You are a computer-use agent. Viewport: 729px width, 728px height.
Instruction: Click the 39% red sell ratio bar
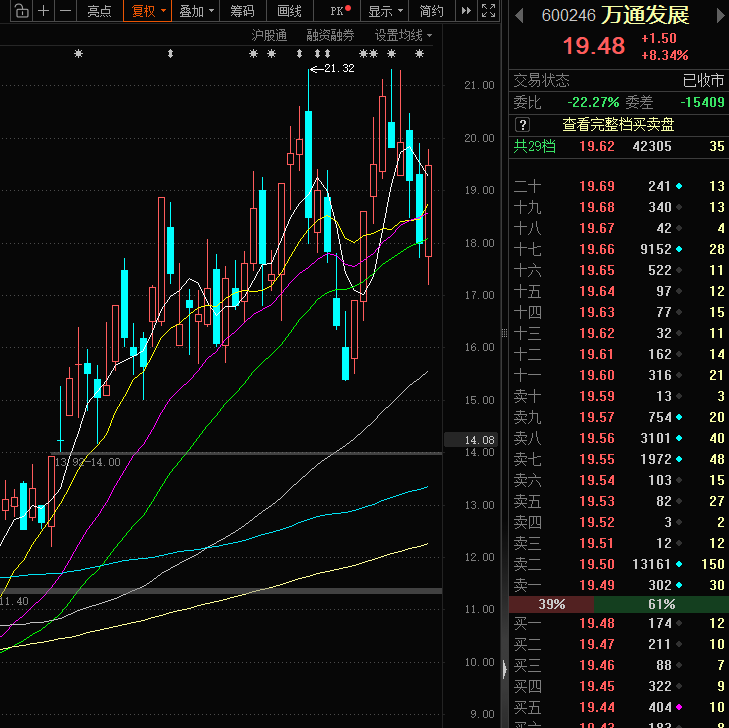551,604
